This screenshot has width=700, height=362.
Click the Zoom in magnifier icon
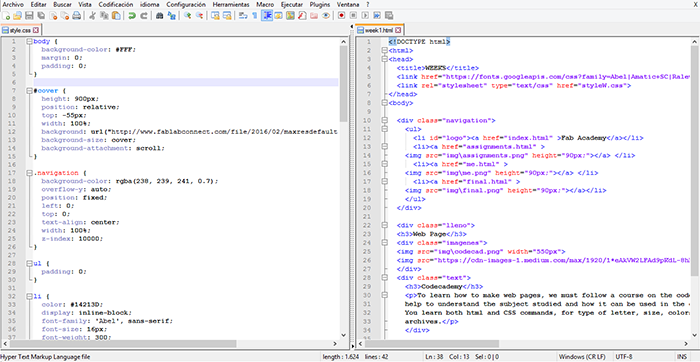pyautogui.click(x=188, y=16)
